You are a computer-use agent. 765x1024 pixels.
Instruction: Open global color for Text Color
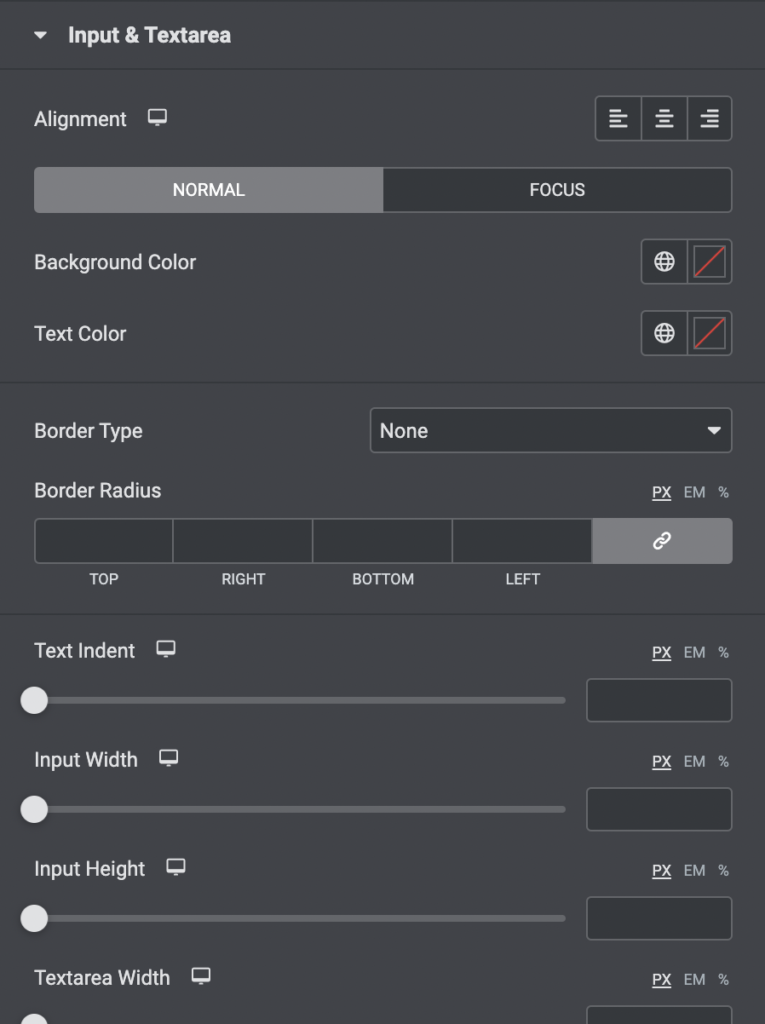[x=666, y=333]
